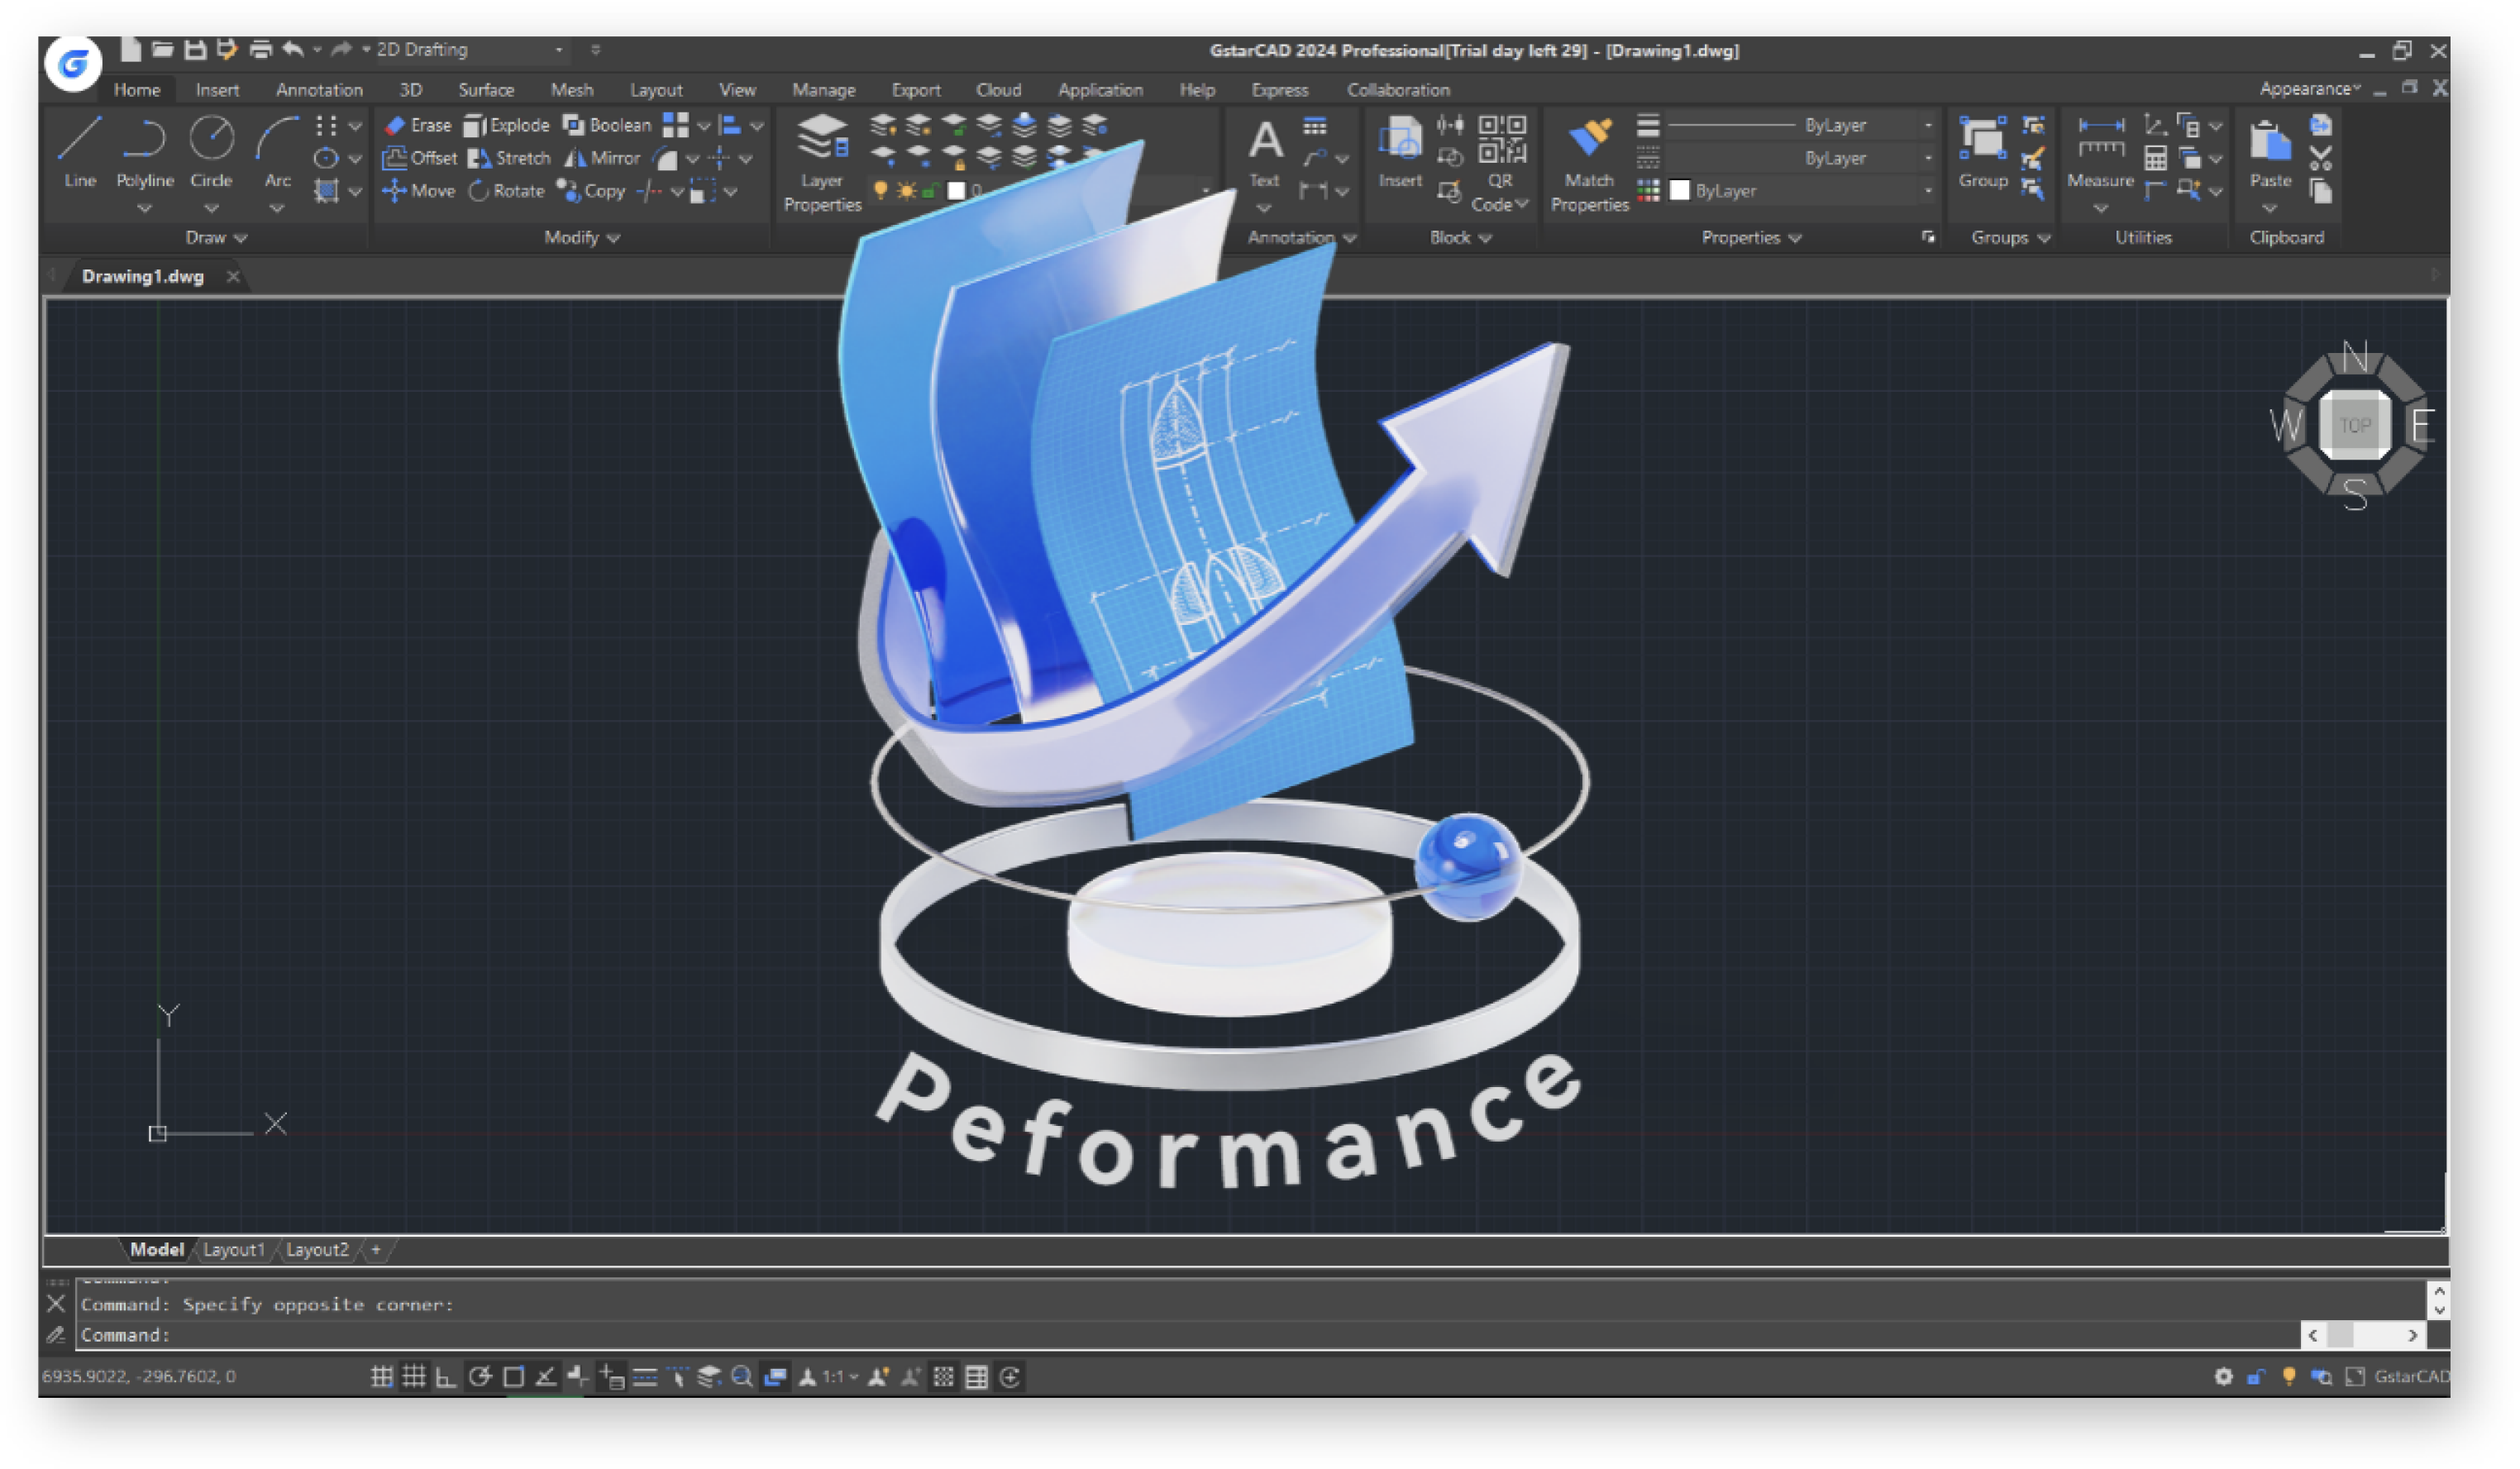Image resolution: width=2520 pixels, height=1469 pixels.
Task: Click the white ByLayer color swatch in Properties
Action: (x=1680, y=190)
